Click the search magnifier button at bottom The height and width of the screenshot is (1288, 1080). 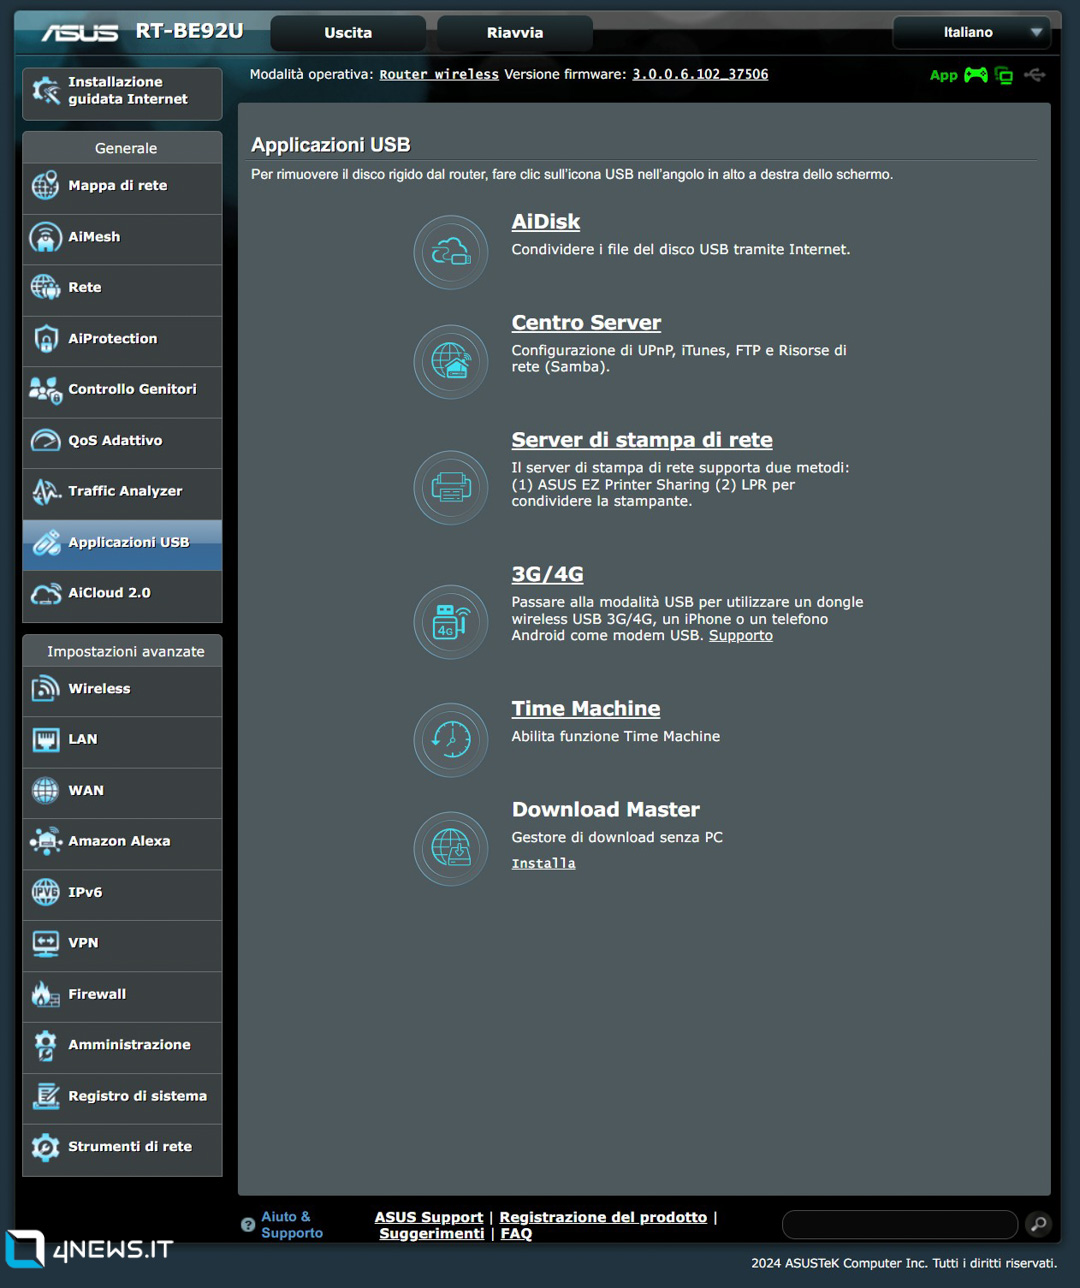point(1038,1224)
